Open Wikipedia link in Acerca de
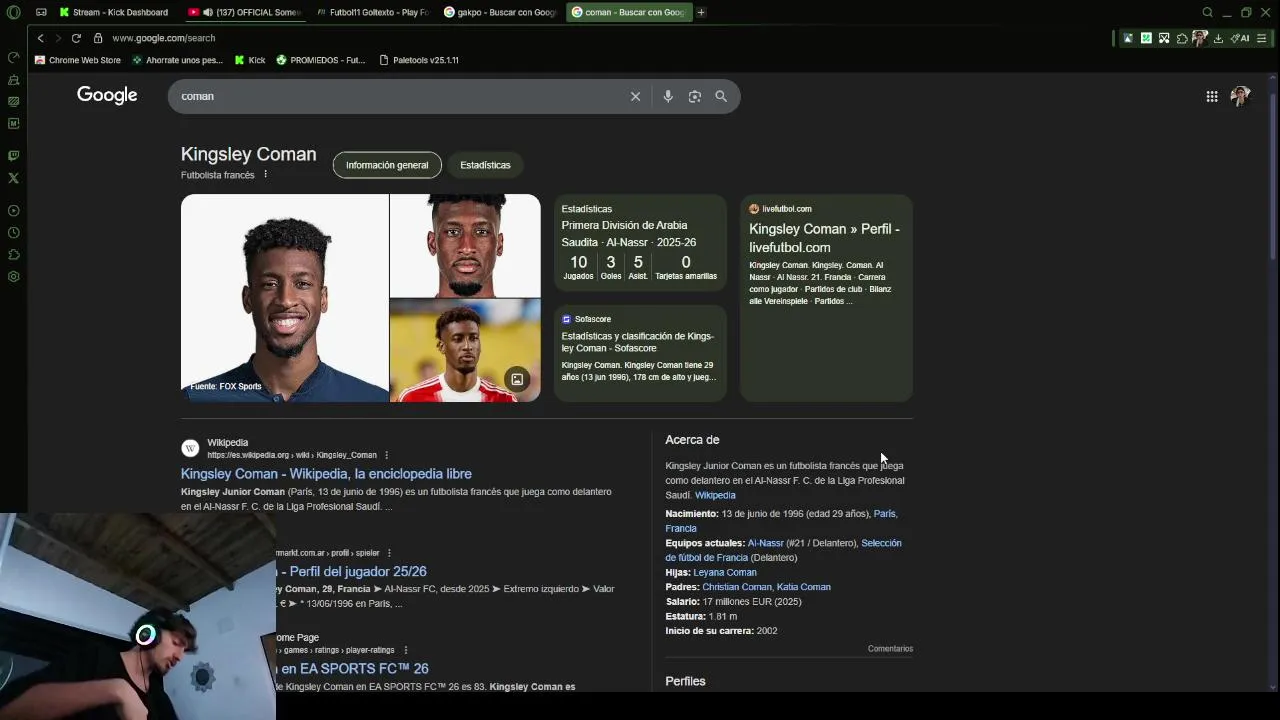Viewport: 1280px width, 720px height. point(715,495)
